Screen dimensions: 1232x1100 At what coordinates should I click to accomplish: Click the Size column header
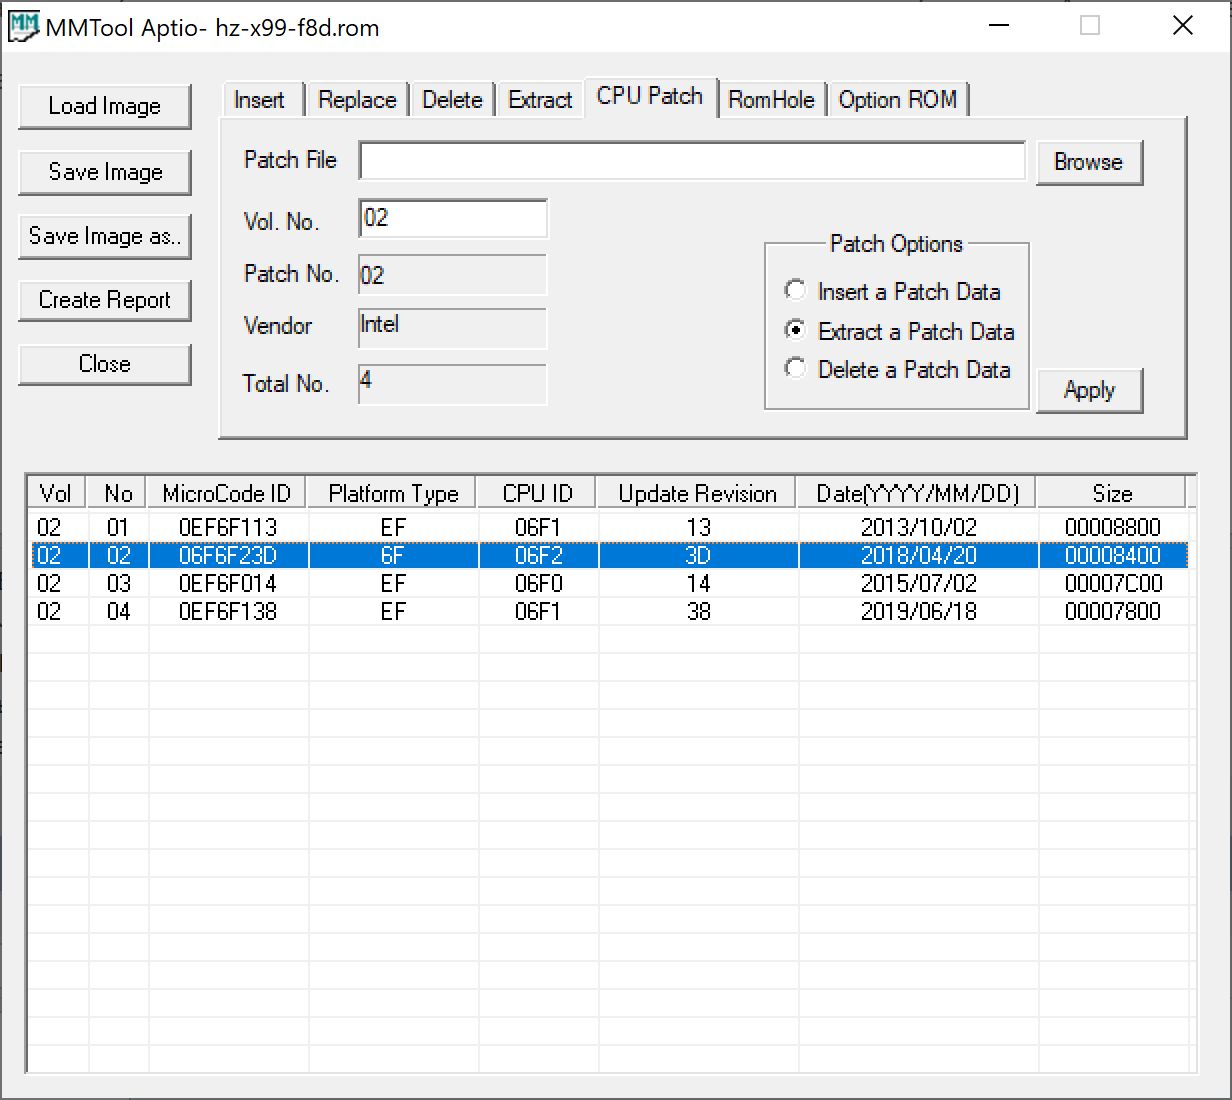(x=1112, y=493)
